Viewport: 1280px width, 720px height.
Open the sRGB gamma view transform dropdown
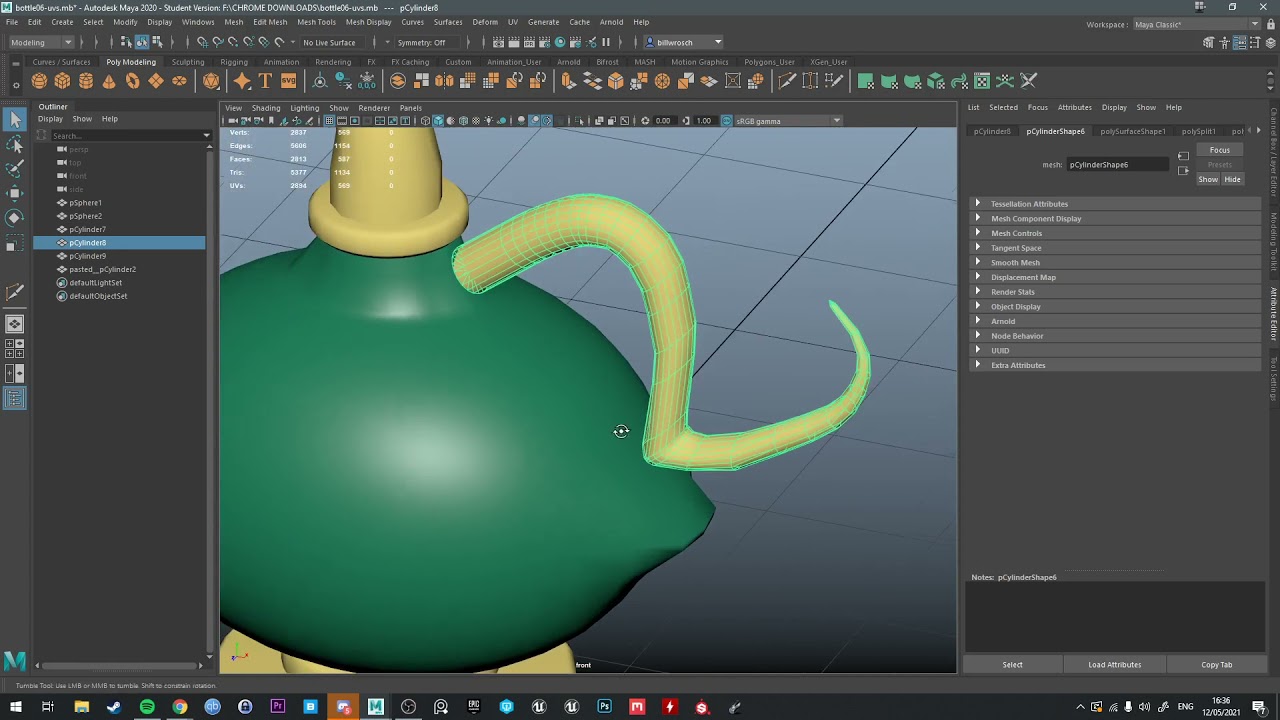(788, 121)
